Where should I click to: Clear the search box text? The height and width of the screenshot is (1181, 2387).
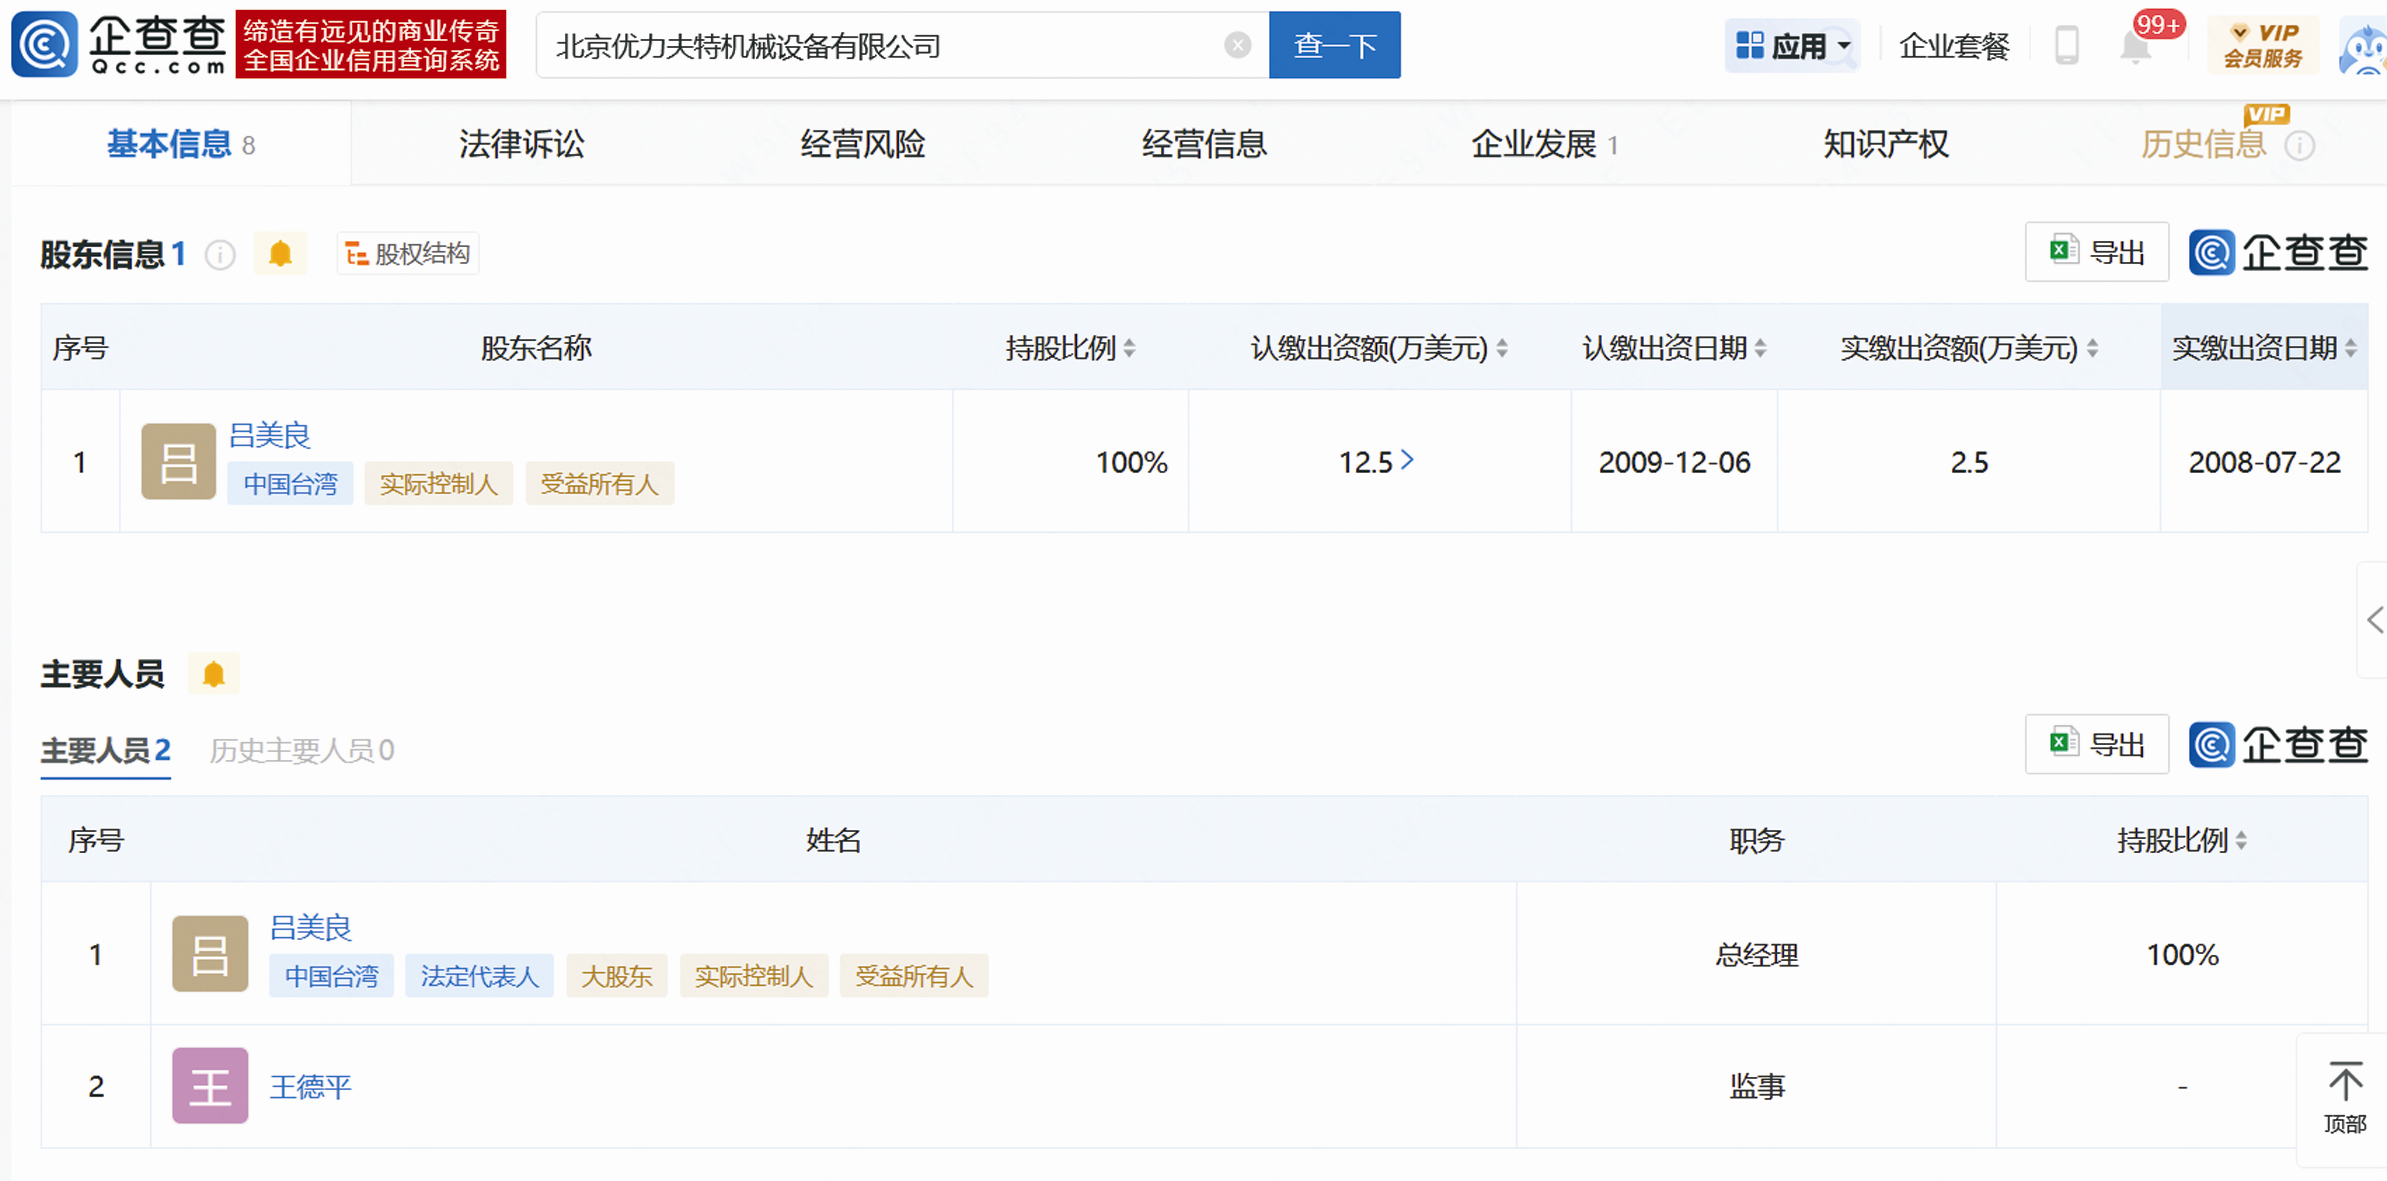(x=1237, y=45)
